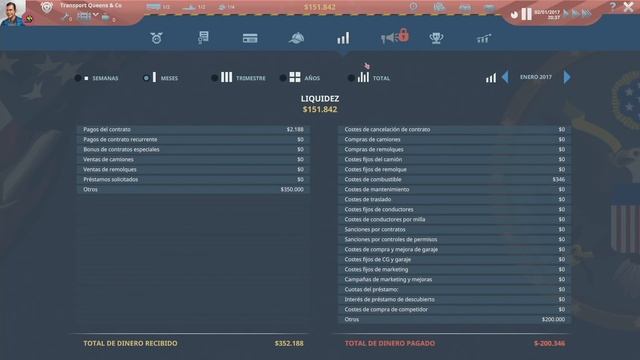
Task: Open the contracts document icon tab
Action: [203, 38]
